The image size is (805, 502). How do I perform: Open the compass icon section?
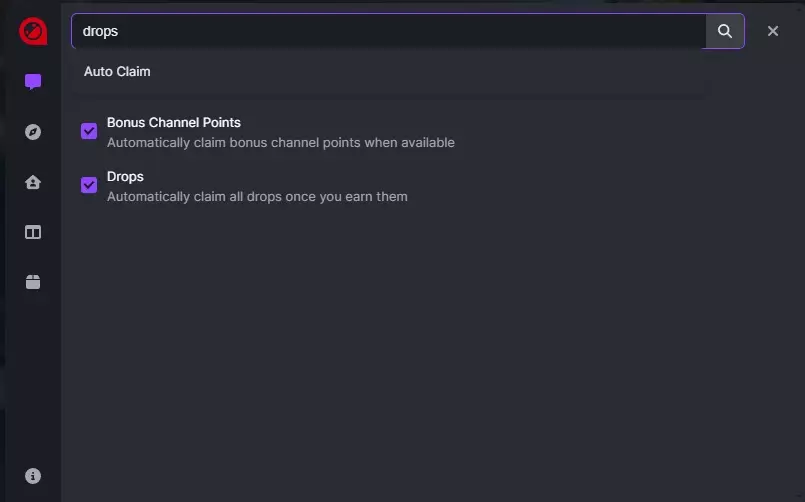point(33,132)
